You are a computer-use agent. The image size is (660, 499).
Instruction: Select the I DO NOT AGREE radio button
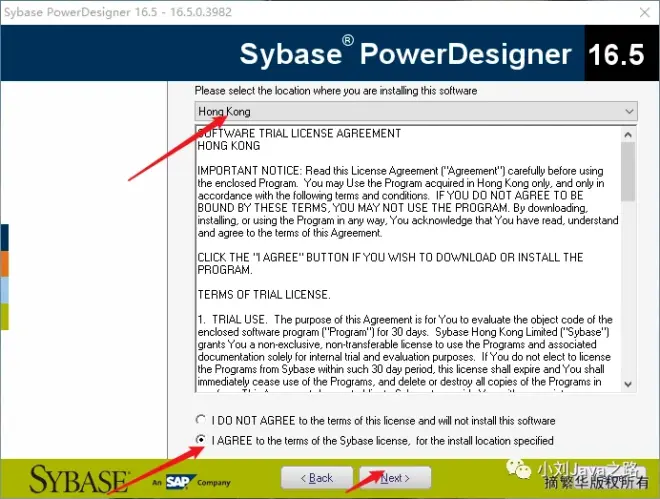tap(201, 420)
